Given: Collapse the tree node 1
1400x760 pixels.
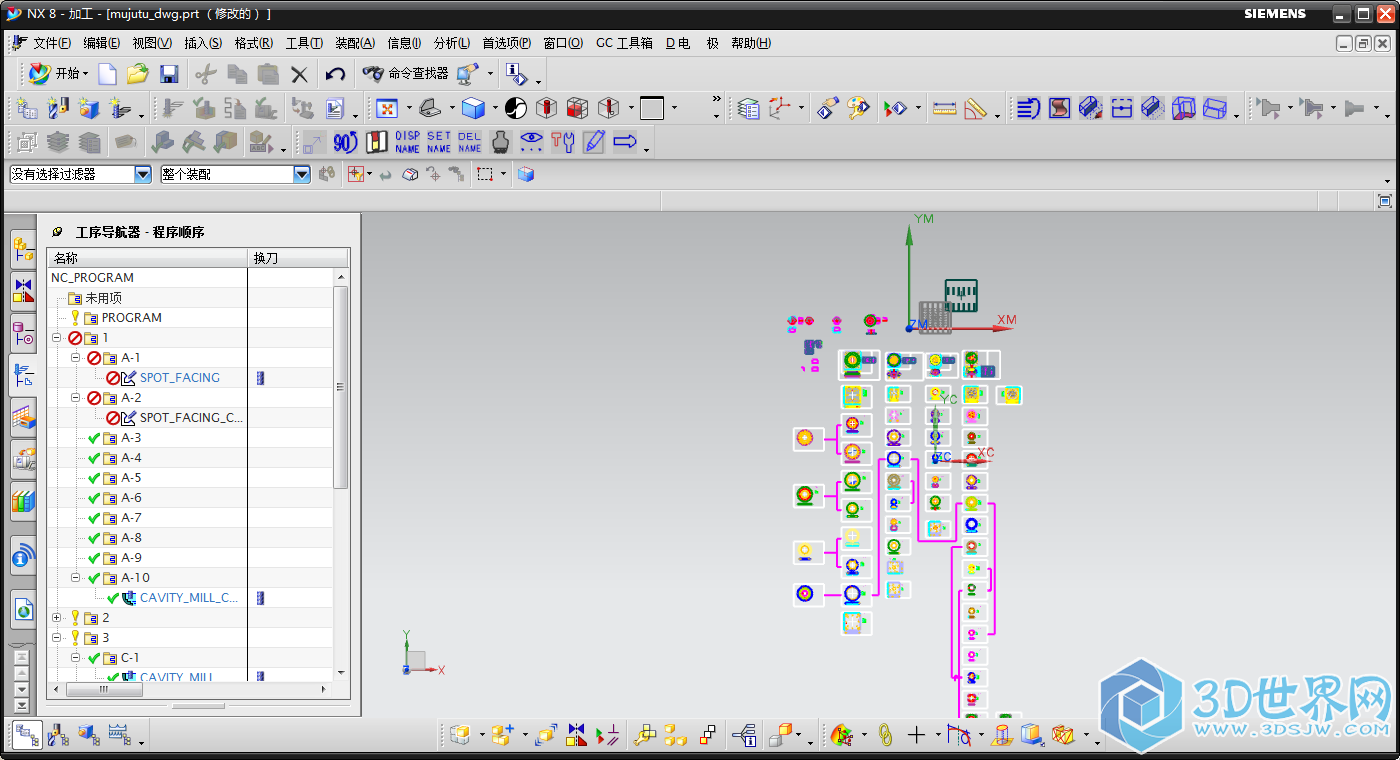Looking at the screenshot, I should coord(57,338).
